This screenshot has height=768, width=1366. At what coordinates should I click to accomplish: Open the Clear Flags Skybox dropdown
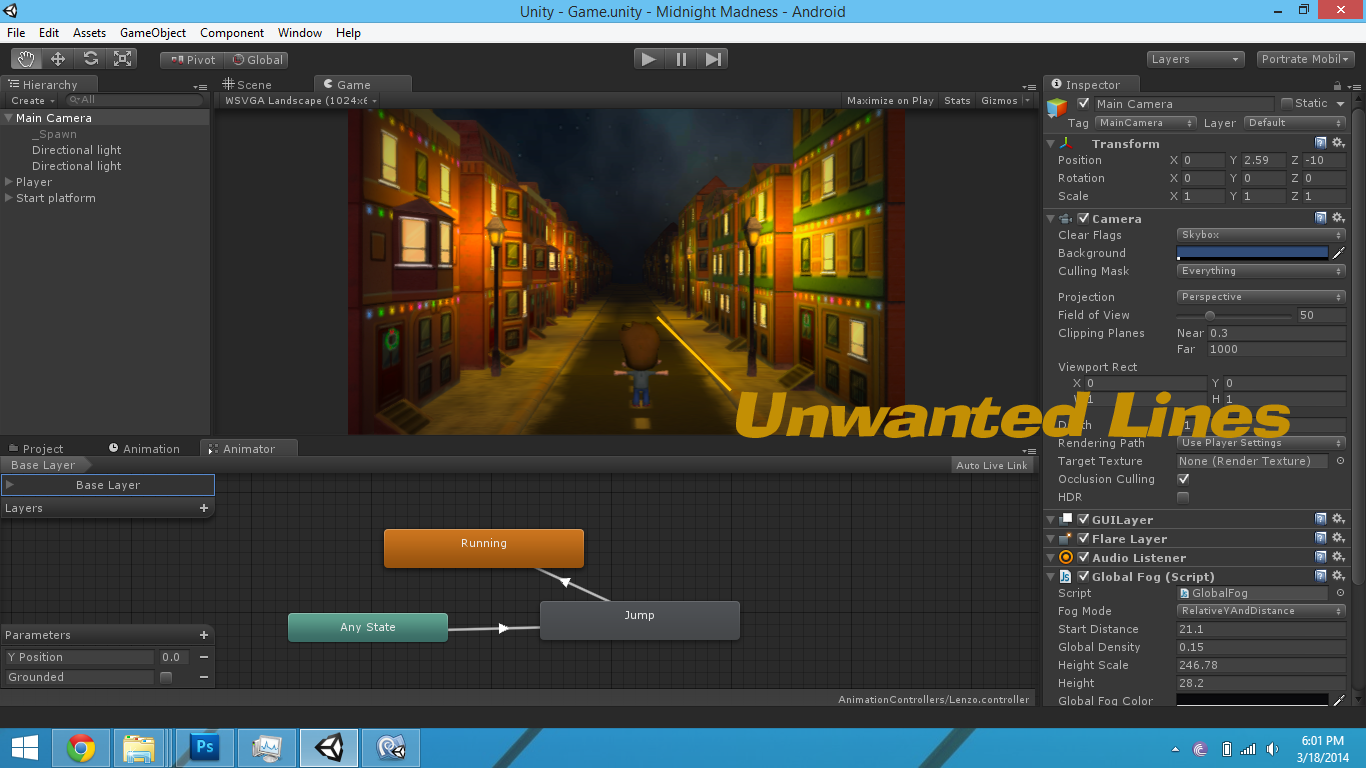(x=1261, y=235)
